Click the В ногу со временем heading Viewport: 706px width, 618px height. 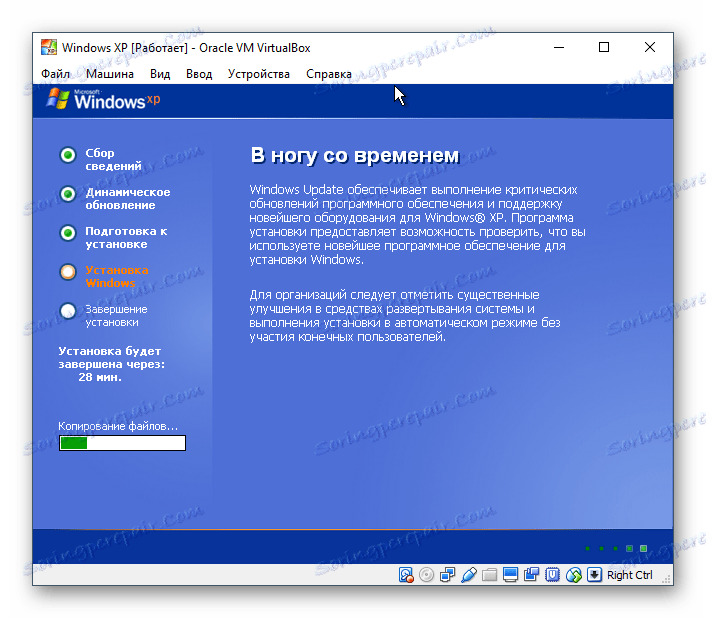[355, 156]
